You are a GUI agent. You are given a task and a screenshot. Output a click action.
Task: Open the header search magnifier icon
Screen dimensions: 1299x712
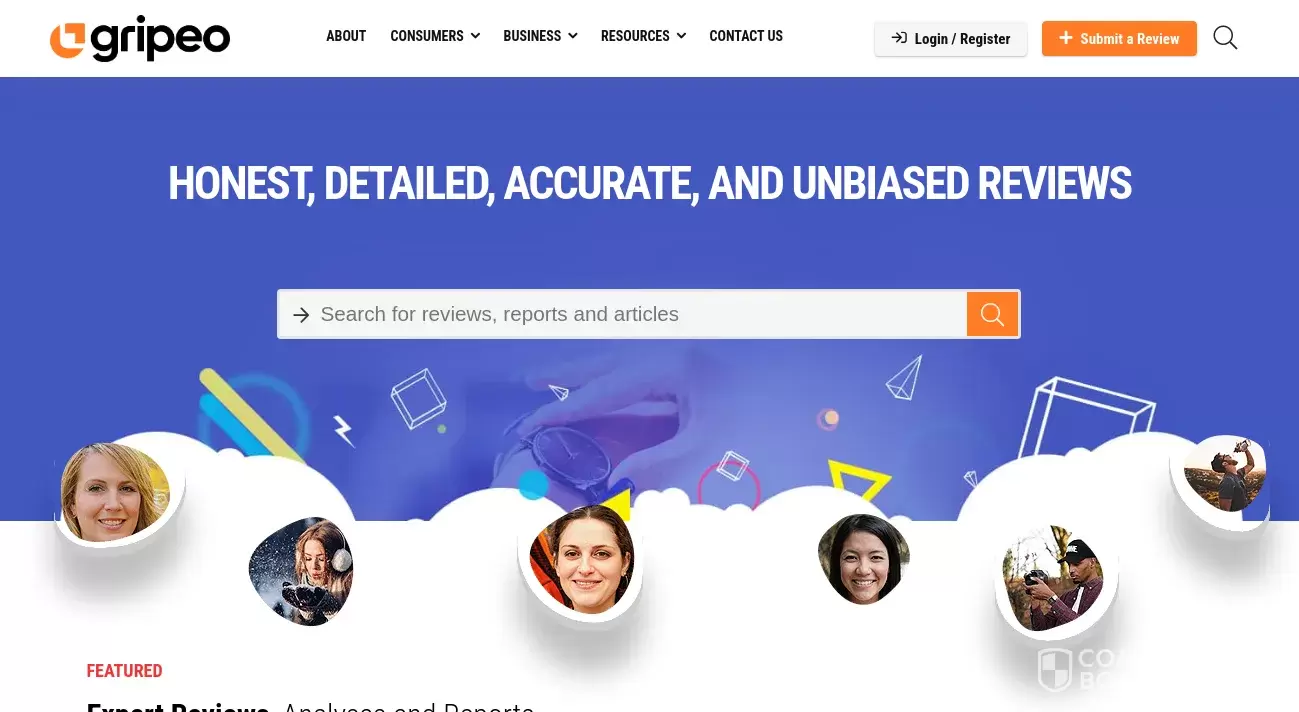pos(1225,38)
